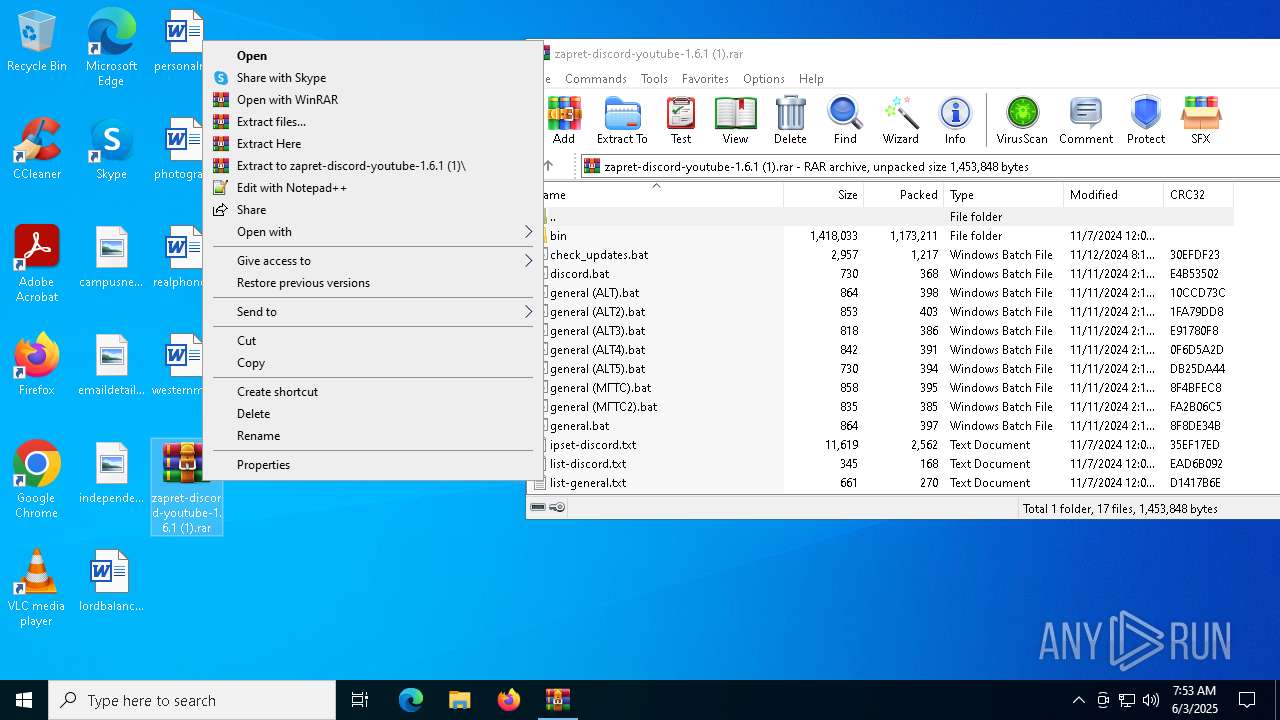Choose Share with Skype
The image size is (1280, 720).
373,78
